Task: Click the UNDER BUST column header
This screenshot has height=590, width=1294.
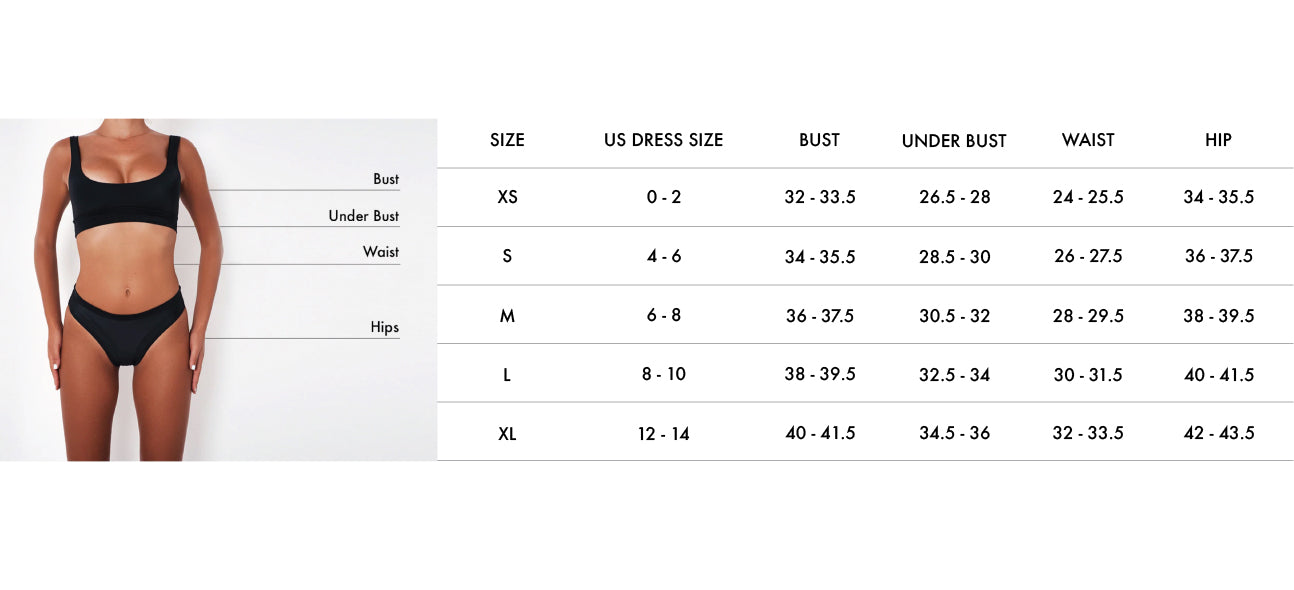Action: 954,141
